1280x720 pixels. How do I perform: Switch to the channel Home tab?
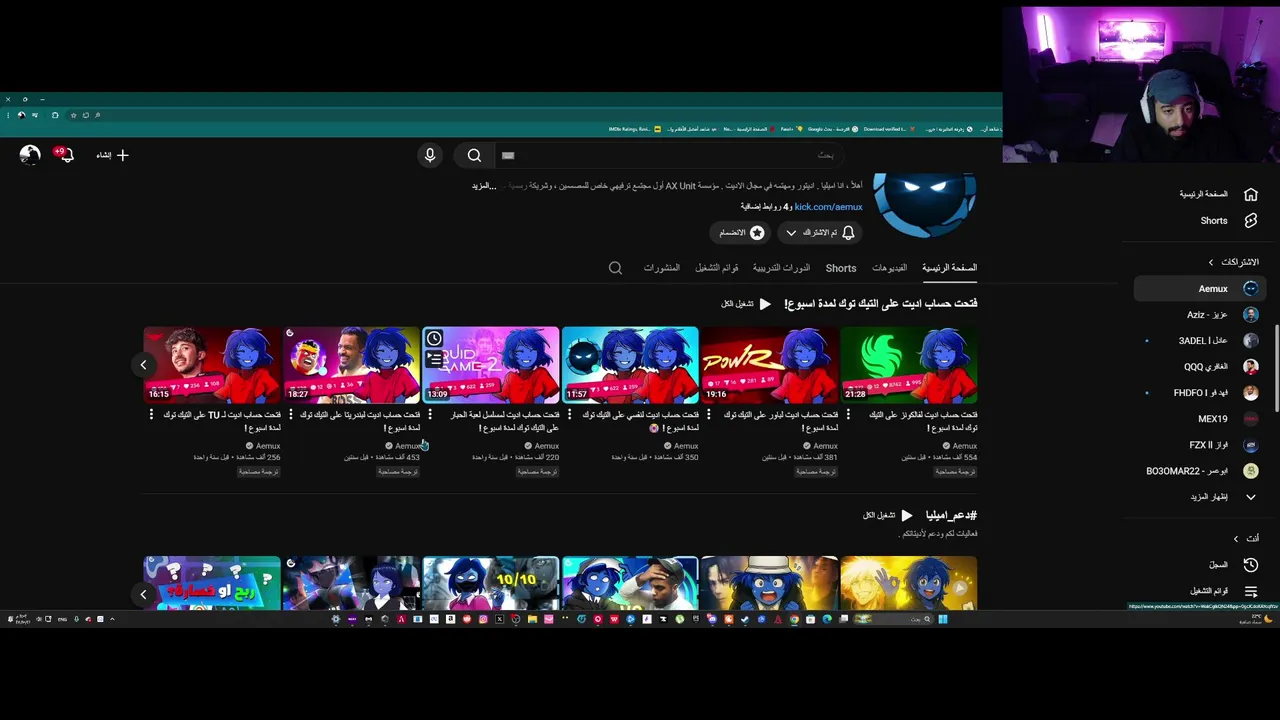click(x=949, y=268)
